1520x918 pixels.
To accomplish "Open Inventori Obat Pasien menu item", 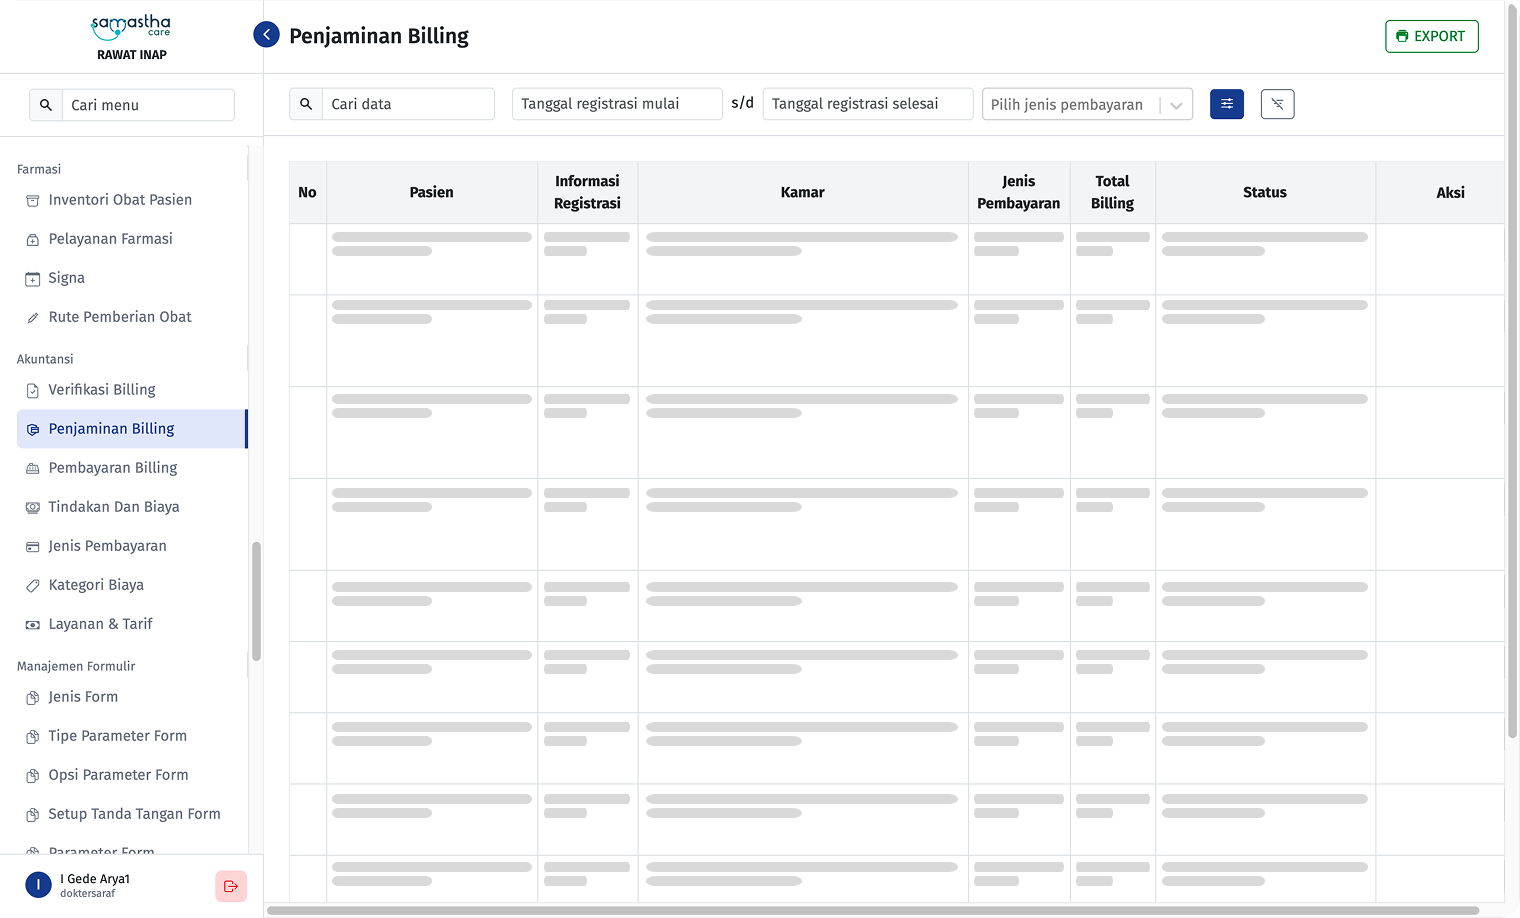I will pyautogui.click(x=120, y=200).
